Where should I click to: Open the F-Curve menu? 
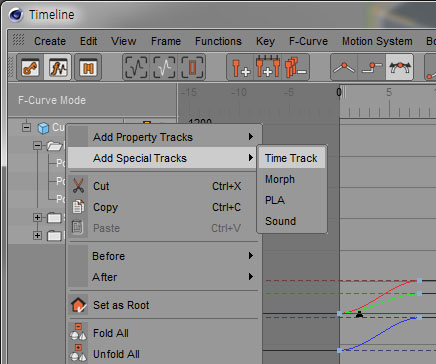(308, 41)
